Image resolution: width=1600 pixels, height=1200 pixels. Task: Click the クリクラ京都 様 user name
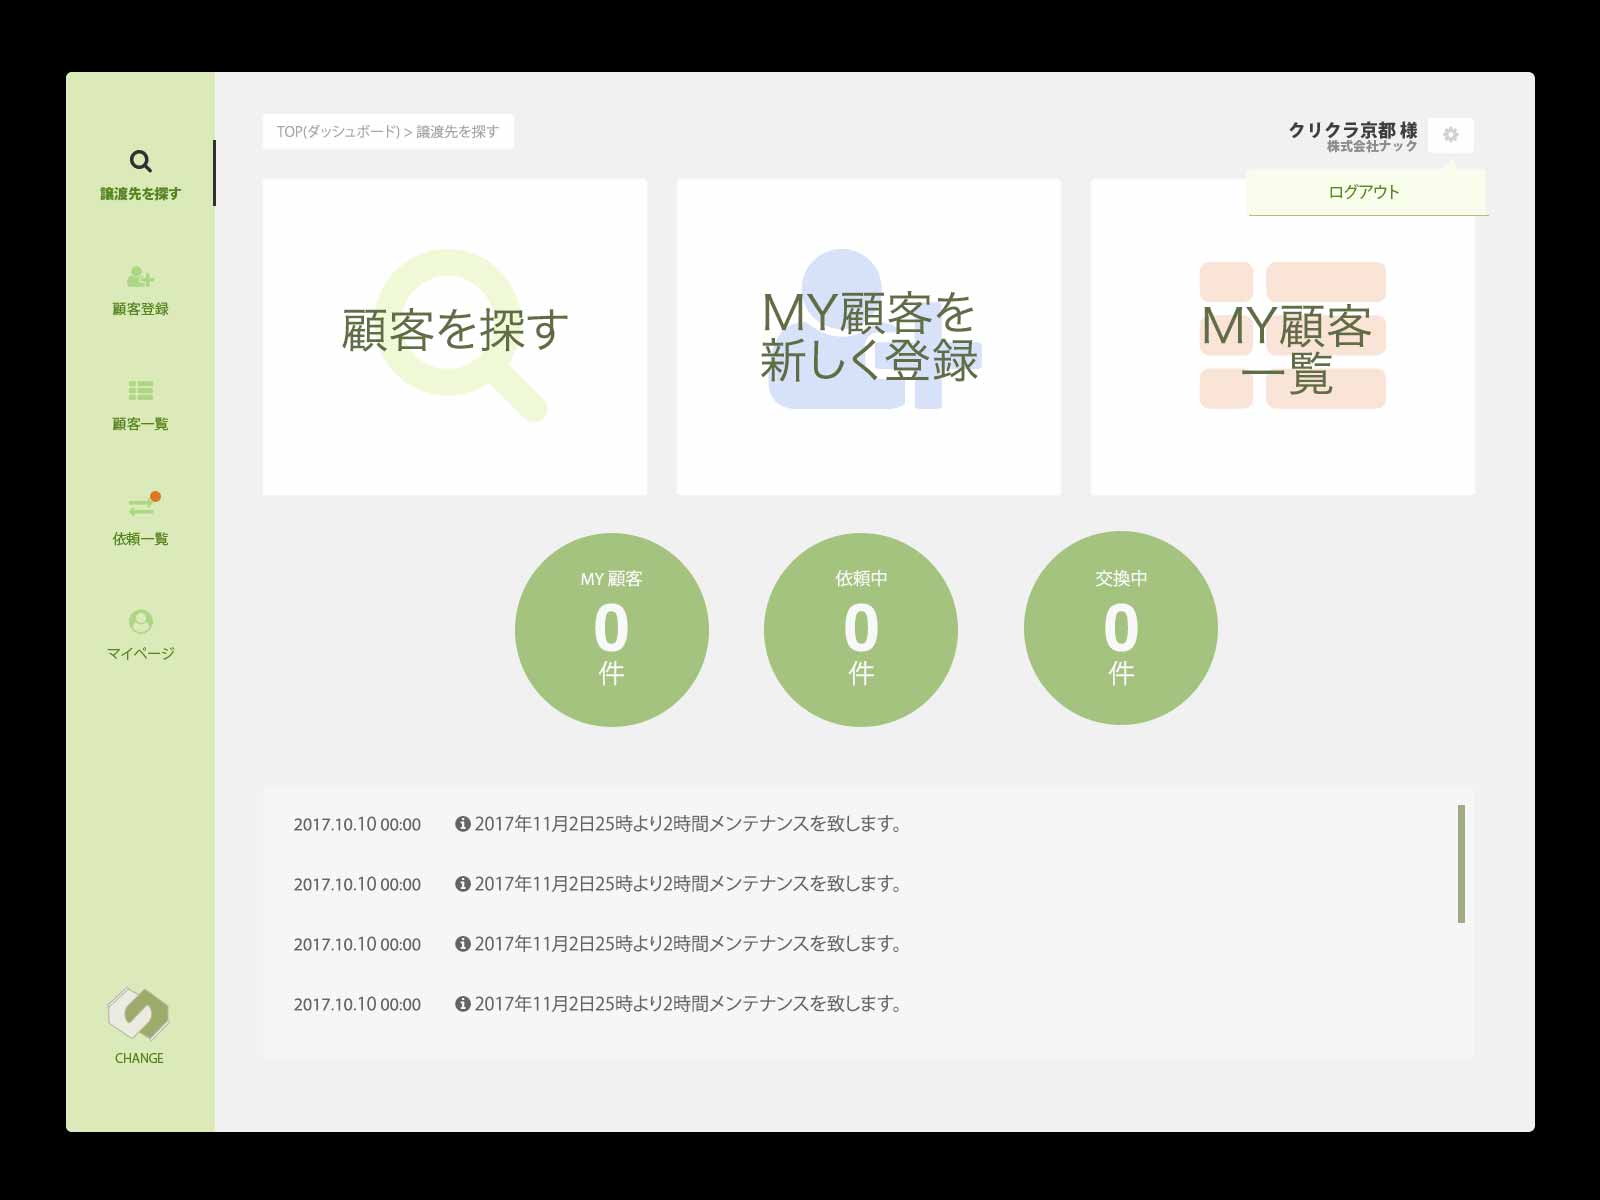1352,130
